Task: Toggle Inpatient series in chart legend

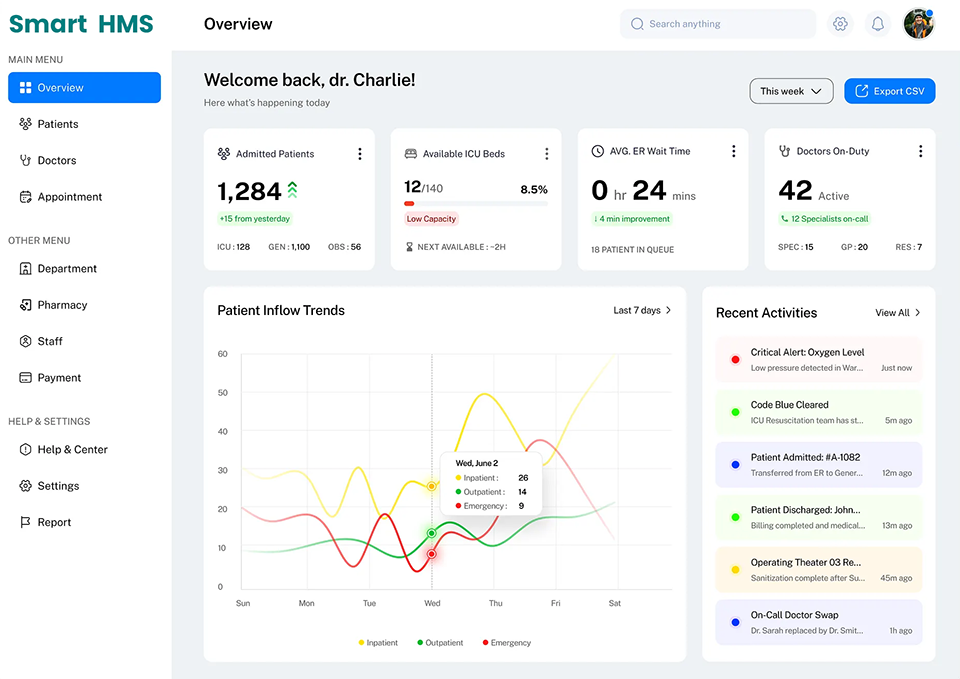Action: click(x=378, y=643)
